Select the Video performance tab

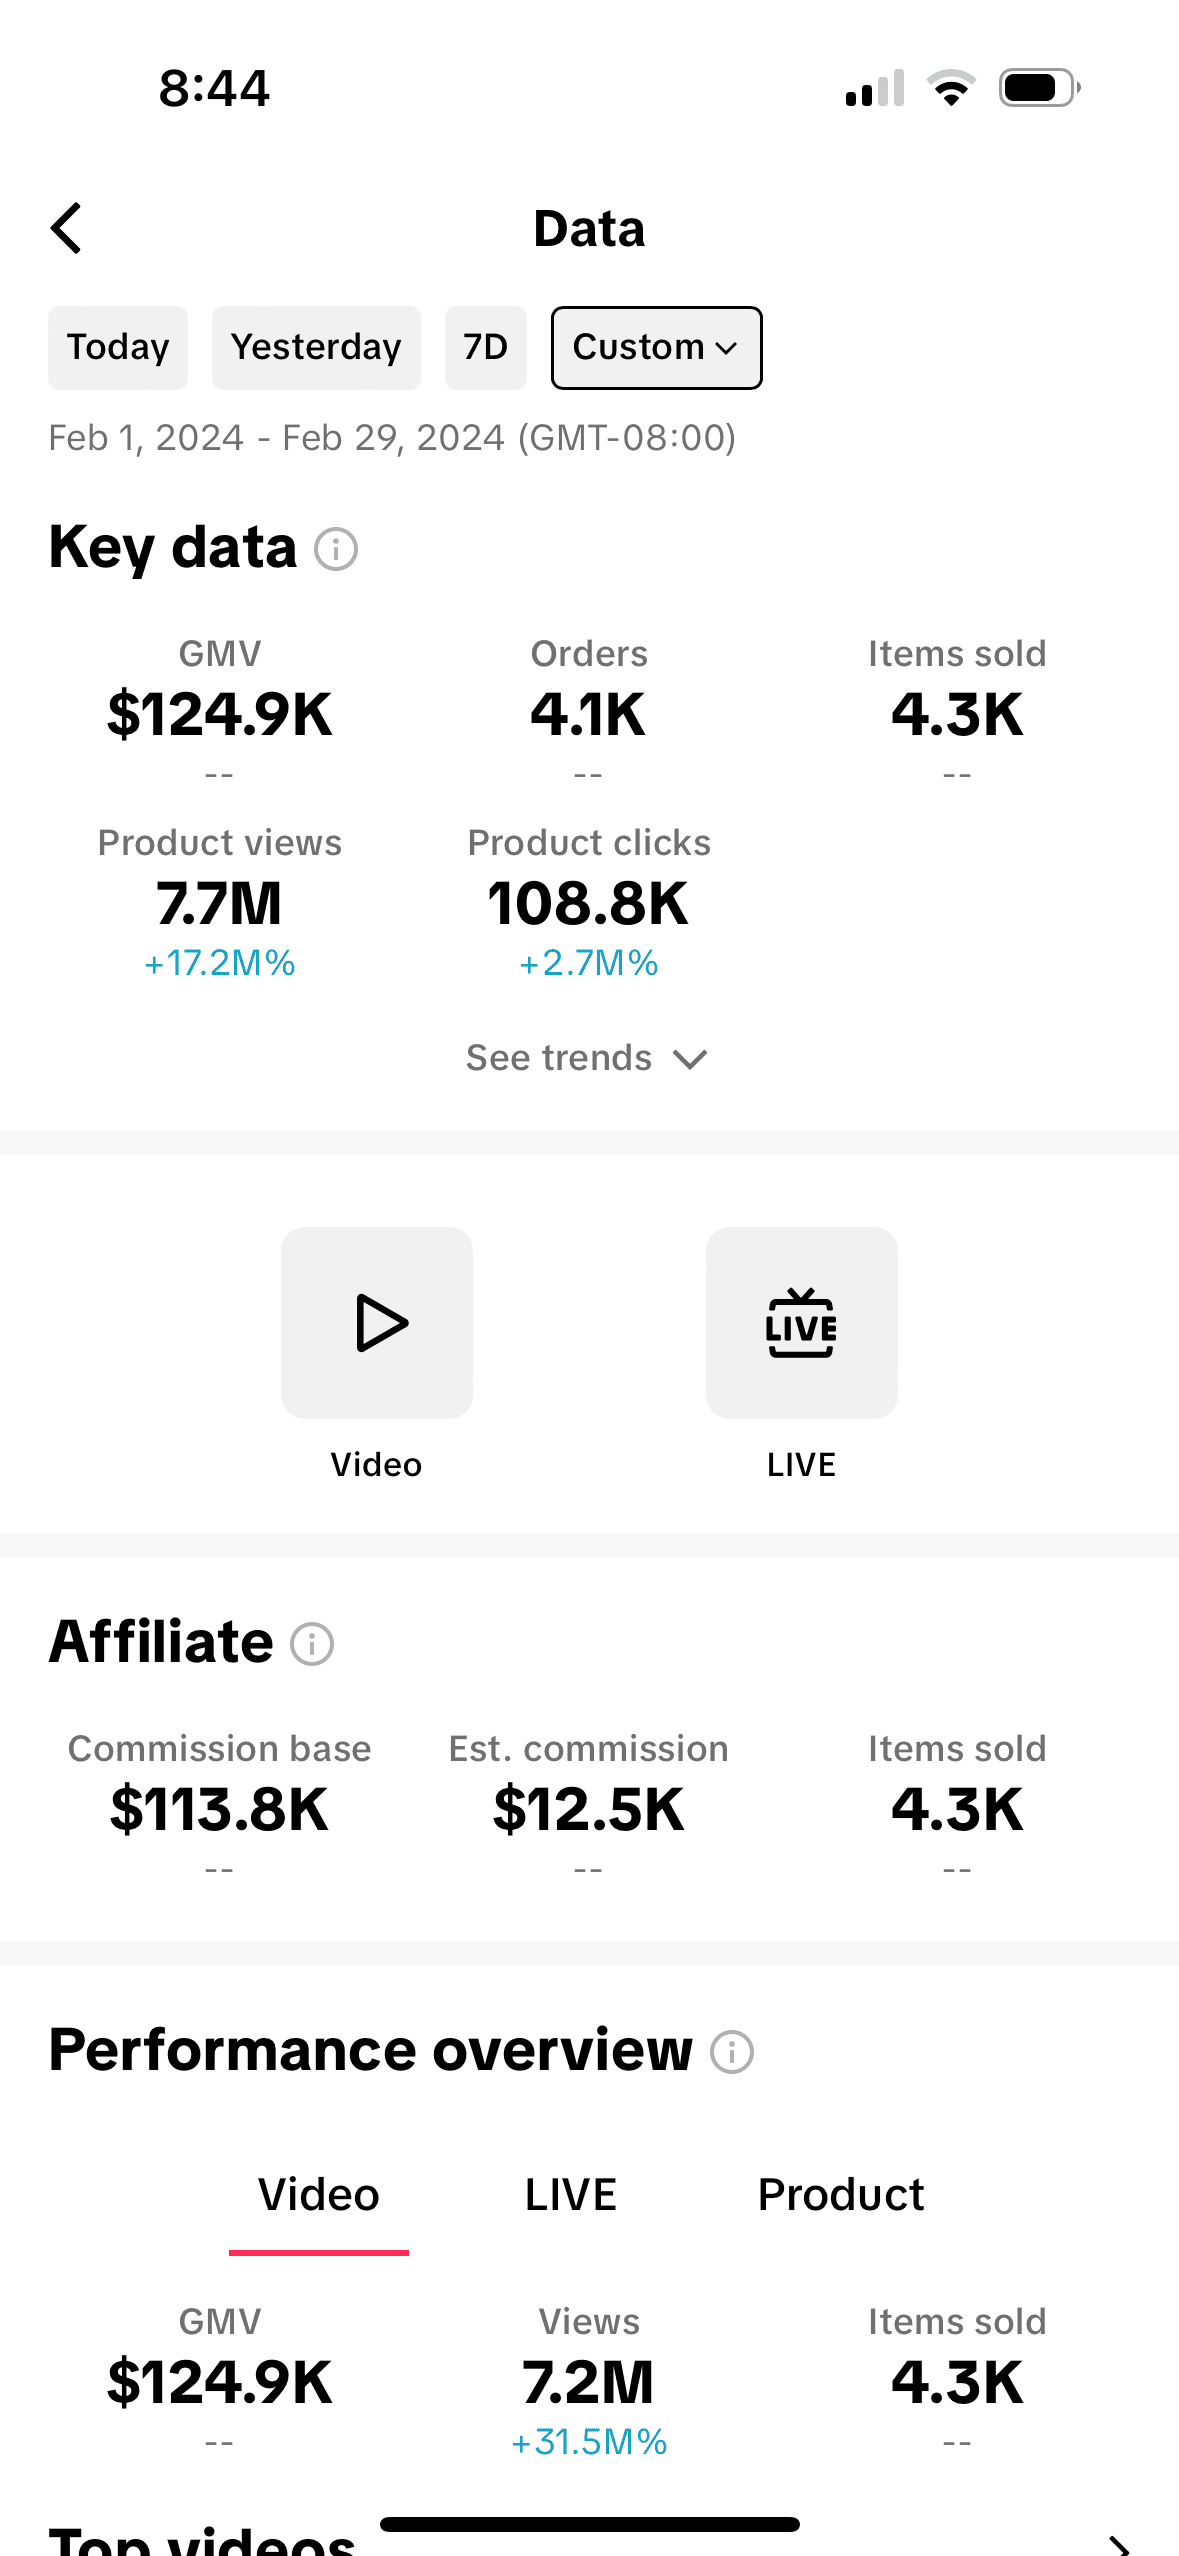click(319, 2195)
